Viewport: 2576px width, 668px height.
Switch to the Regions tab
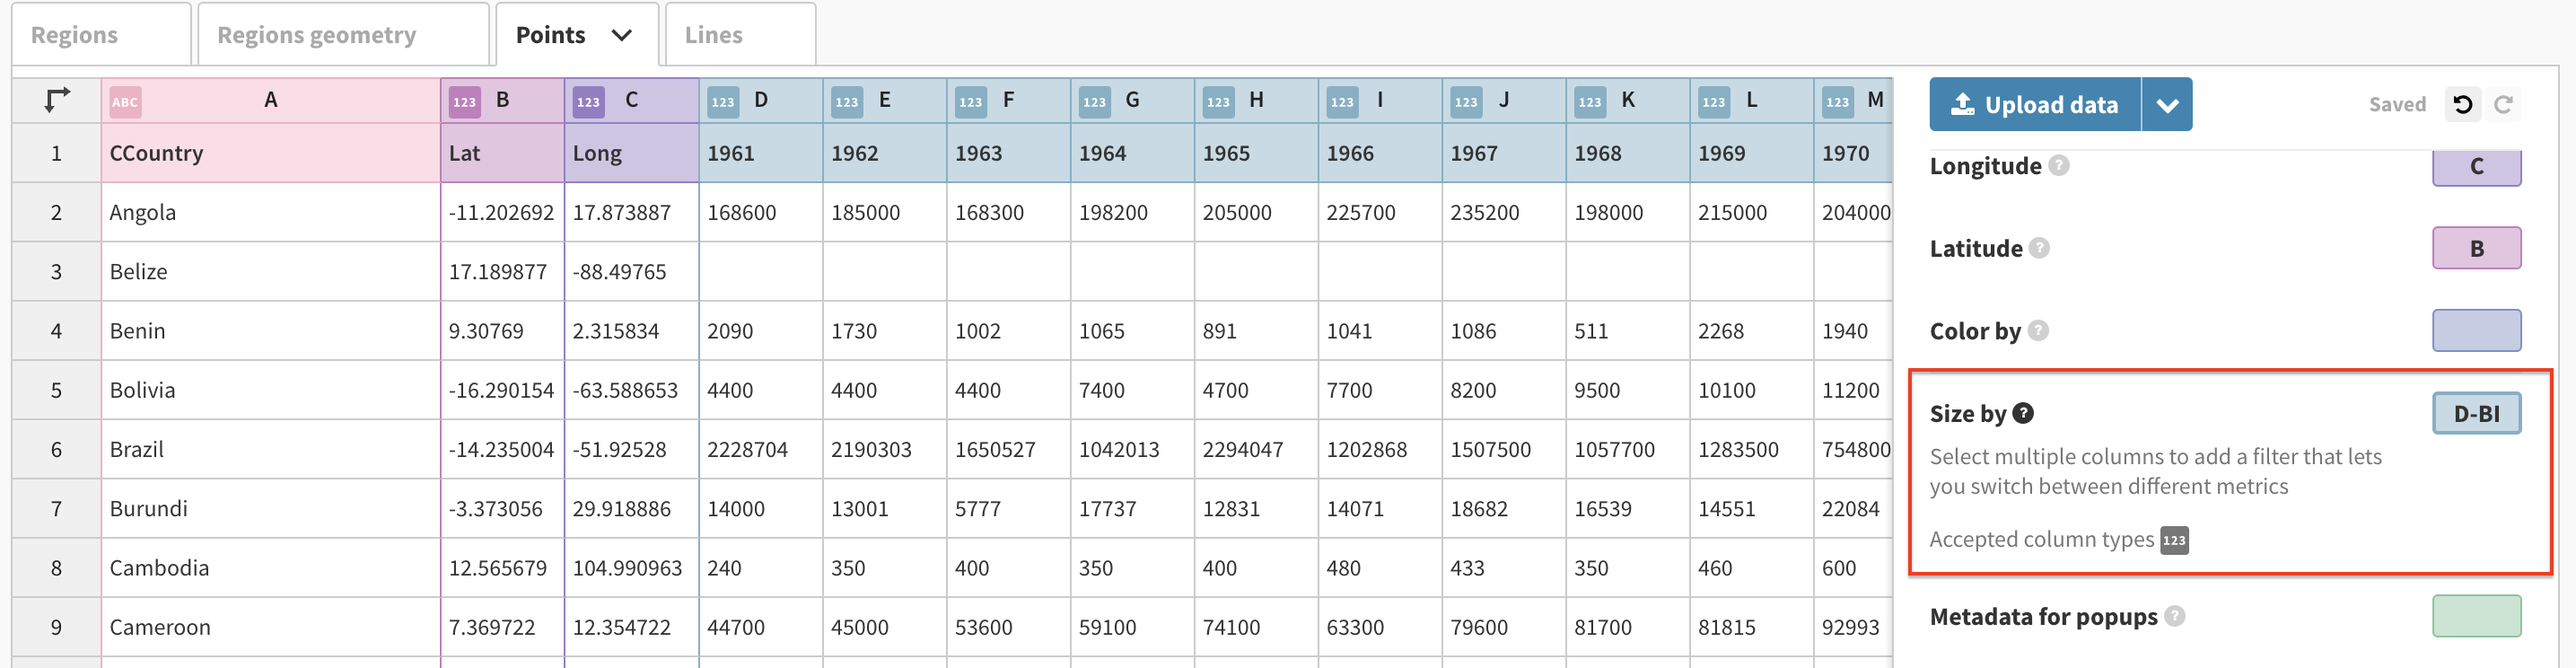click(x=101, y=35)
